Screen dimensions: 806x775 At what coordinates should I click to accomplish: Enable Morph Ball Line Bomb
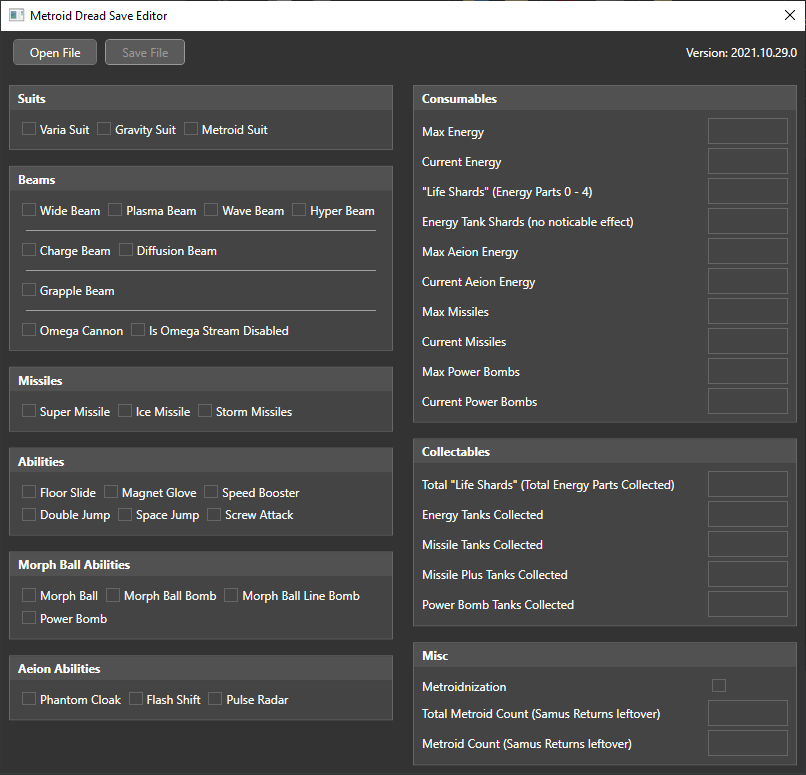click(231, 595)
